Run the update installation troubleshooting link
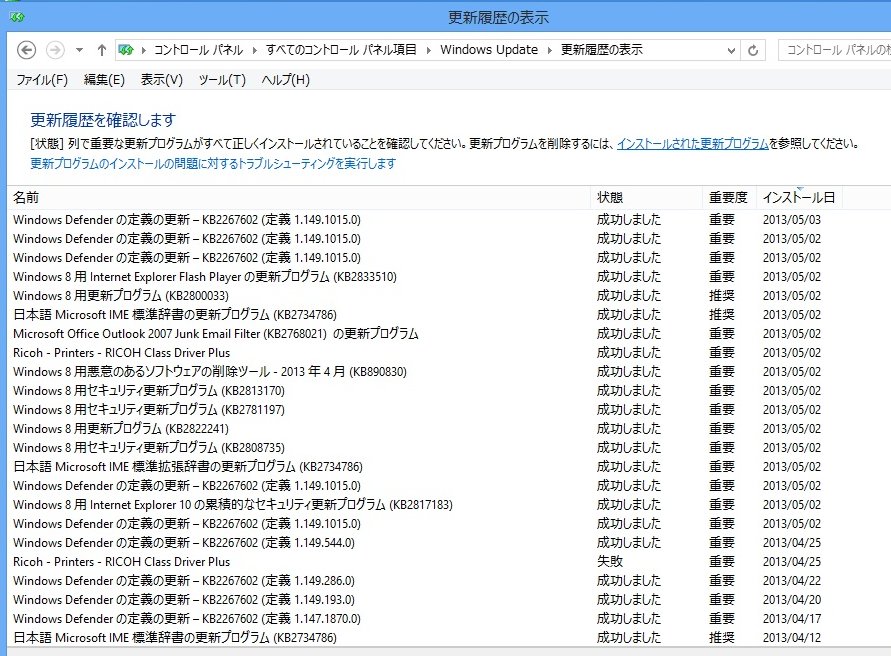The width and height of the screenshot is (891, 656). click(213, 164)
